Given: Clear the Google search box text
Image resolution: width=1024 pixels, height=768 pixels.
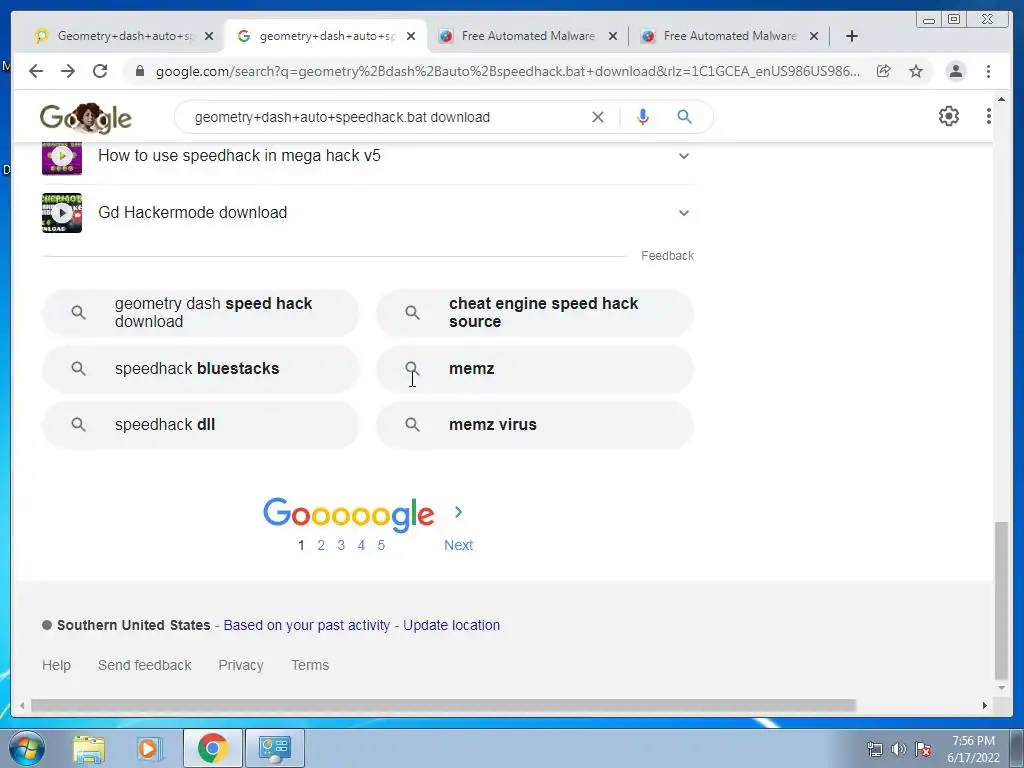Looking at the screenshot, I should pos(598,117).
